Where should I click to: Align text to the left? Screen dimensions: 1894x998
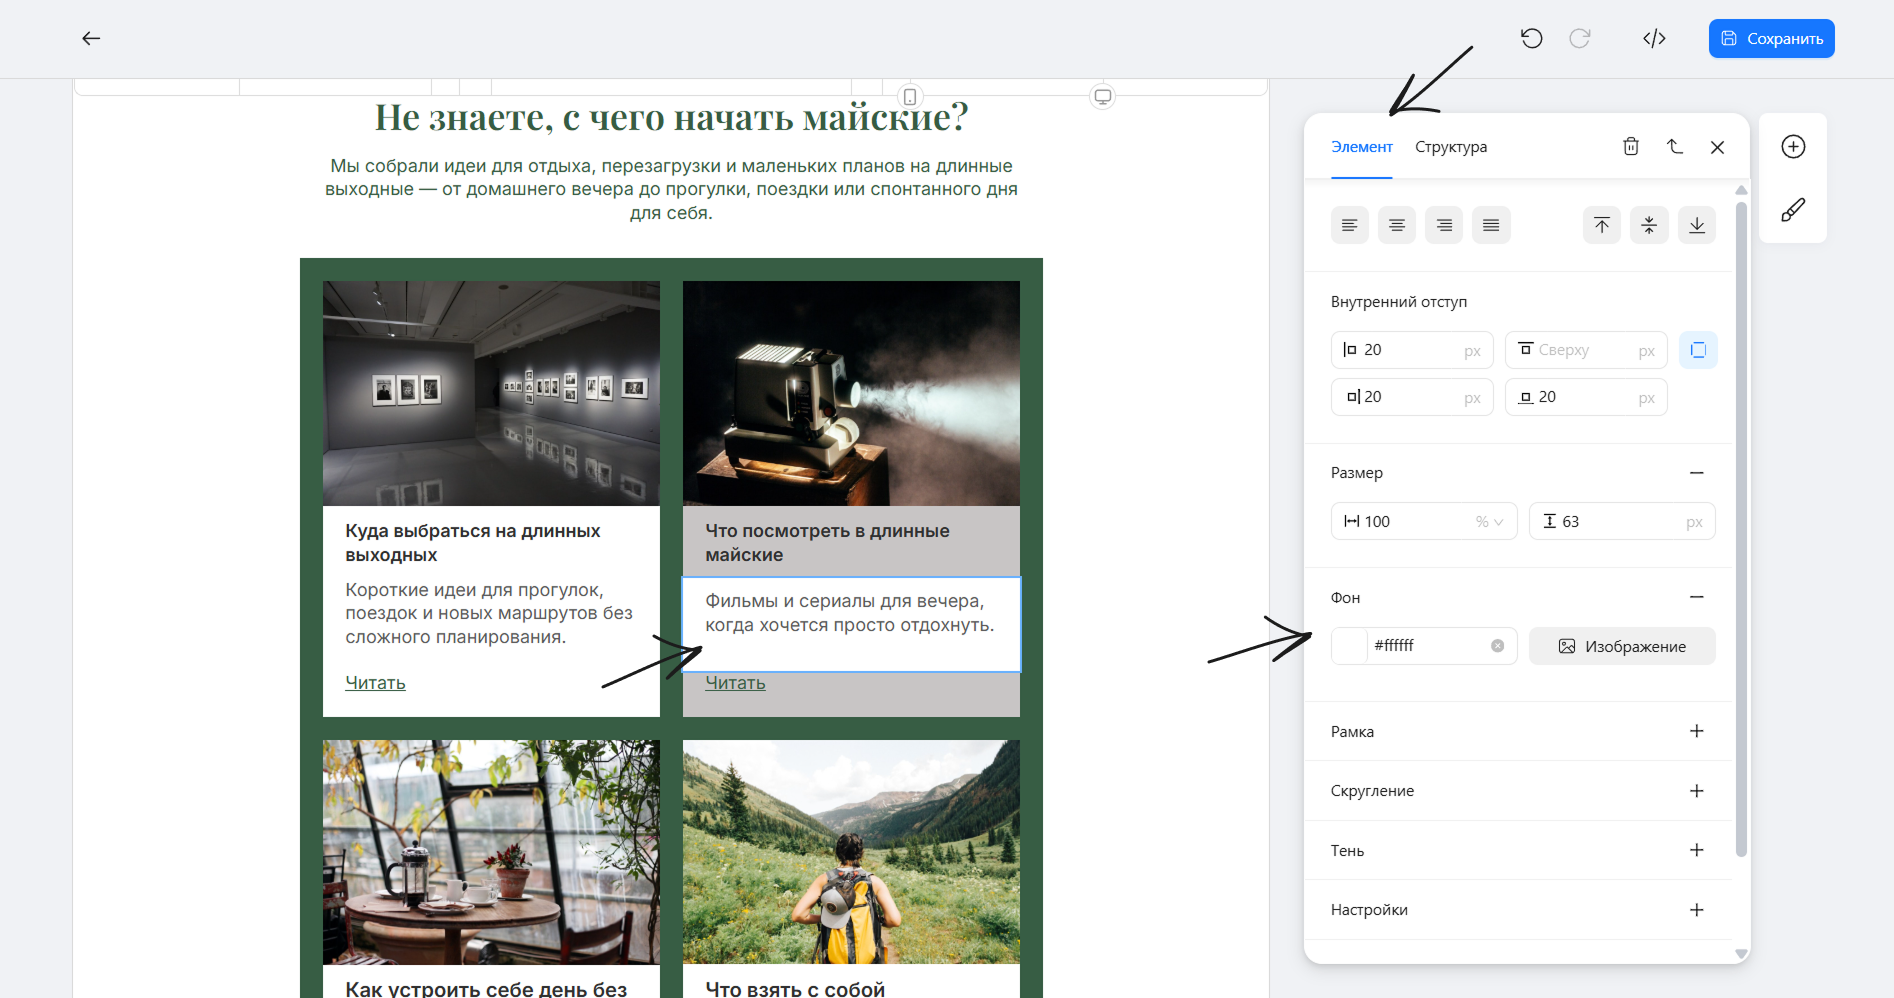[1350, 225]
